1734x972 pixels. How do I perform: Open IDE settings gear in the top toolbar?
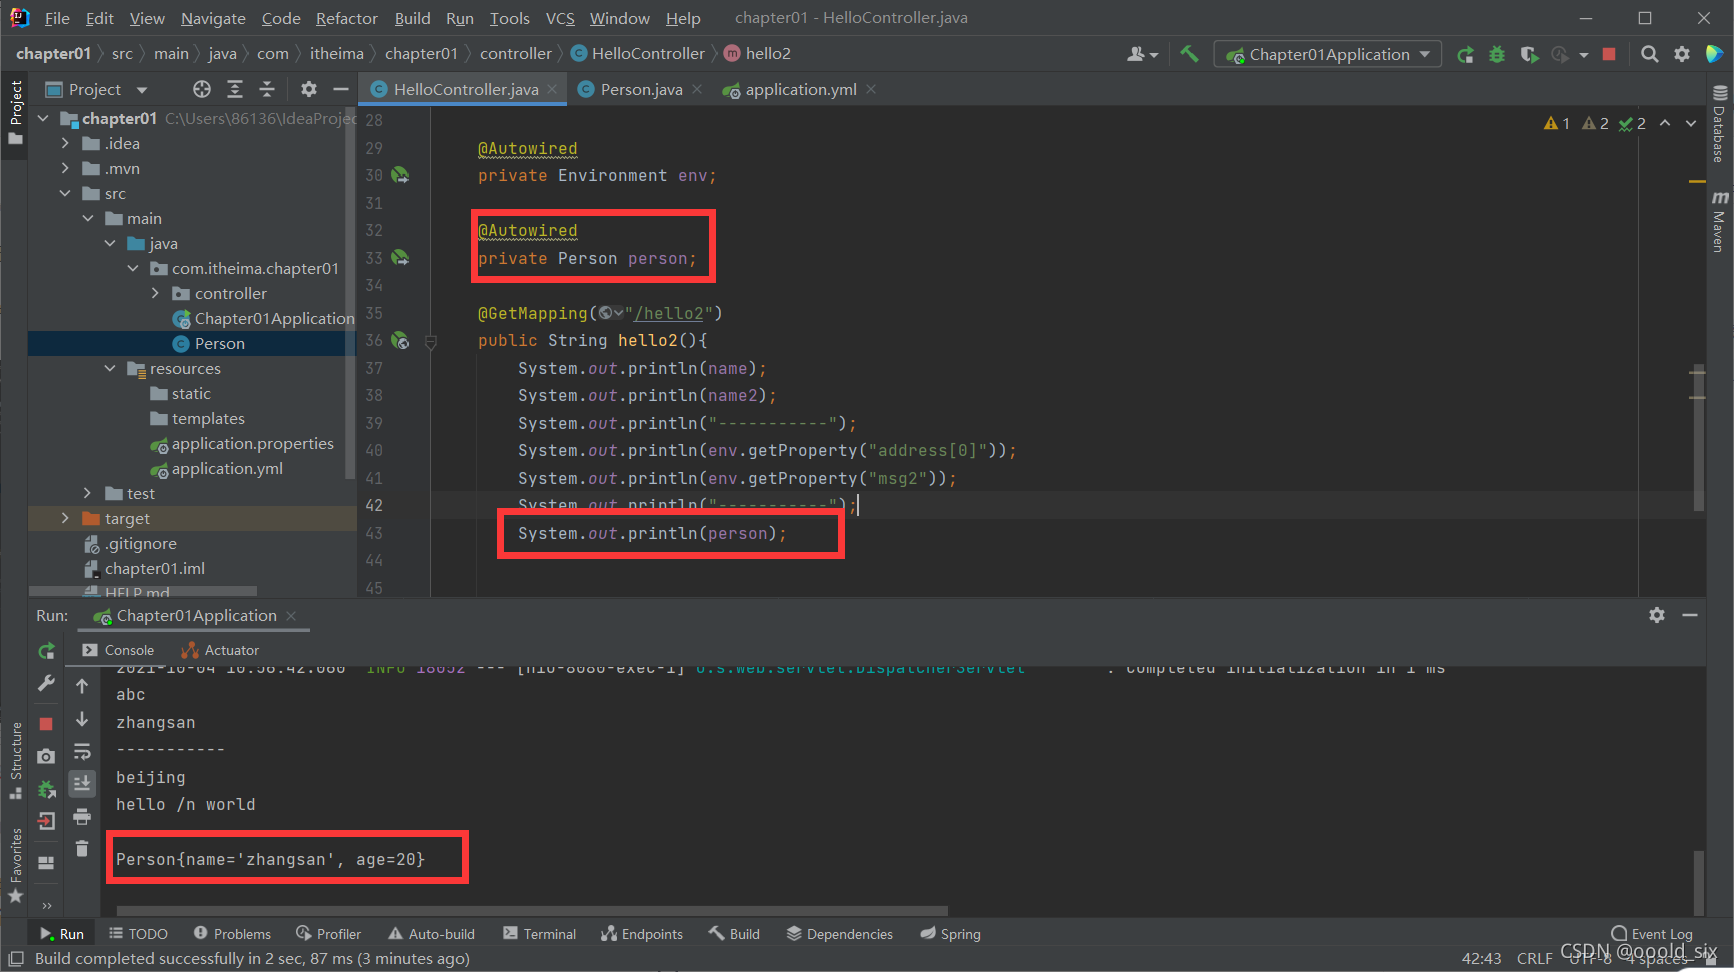click(x=1682, y=54)
